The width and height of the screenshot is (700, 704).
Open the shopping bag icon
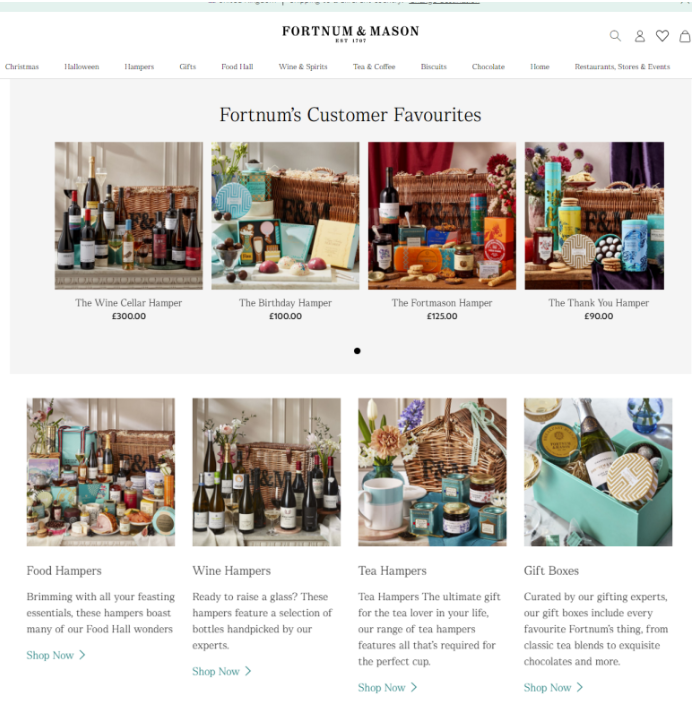click(x=685, y=36)
